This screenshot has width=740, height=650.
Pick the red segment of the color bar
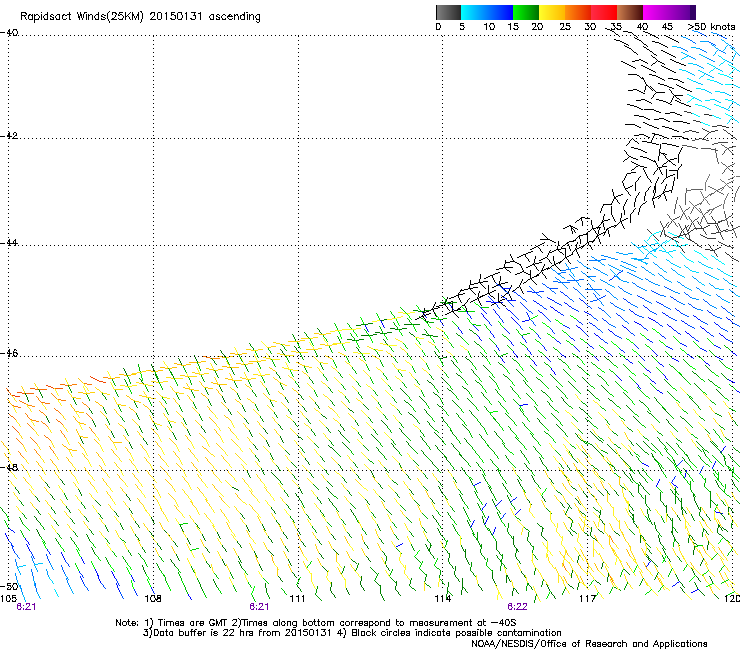[604, 12]
